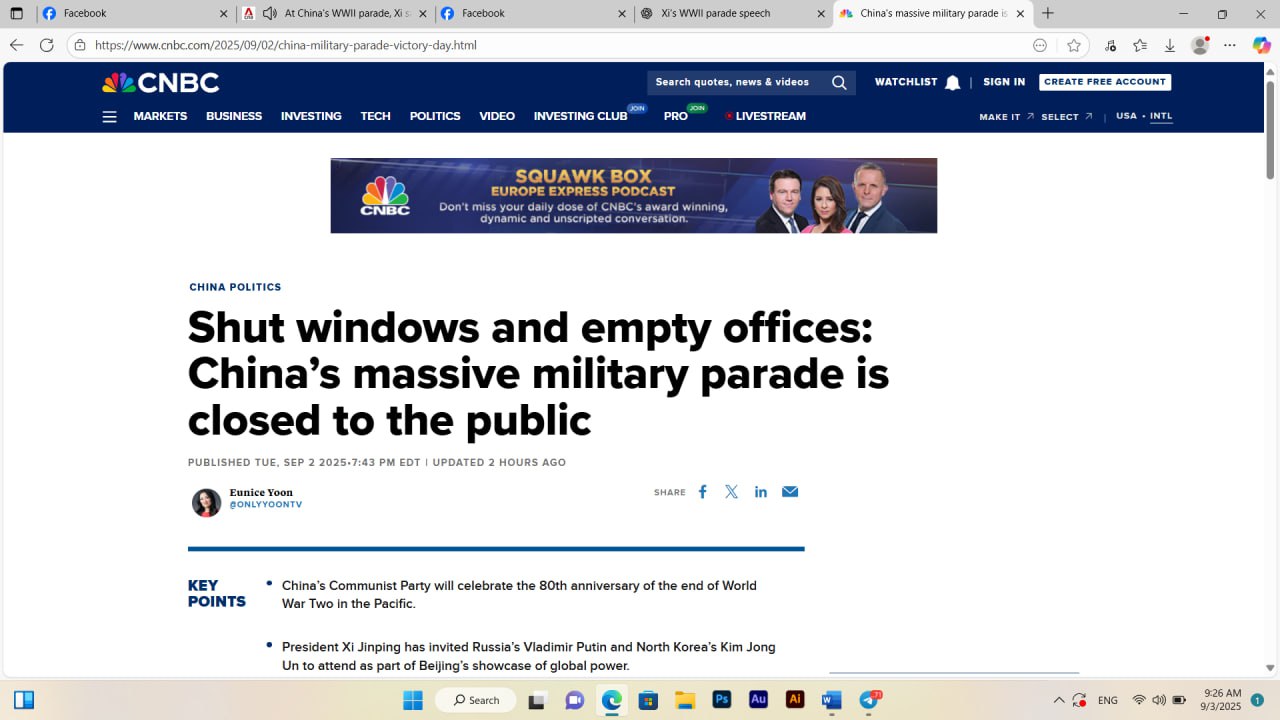The width and height of the screenshot is (1280, 720).
Task: Open browser downloads icon
Action: tap(1170, 45)
